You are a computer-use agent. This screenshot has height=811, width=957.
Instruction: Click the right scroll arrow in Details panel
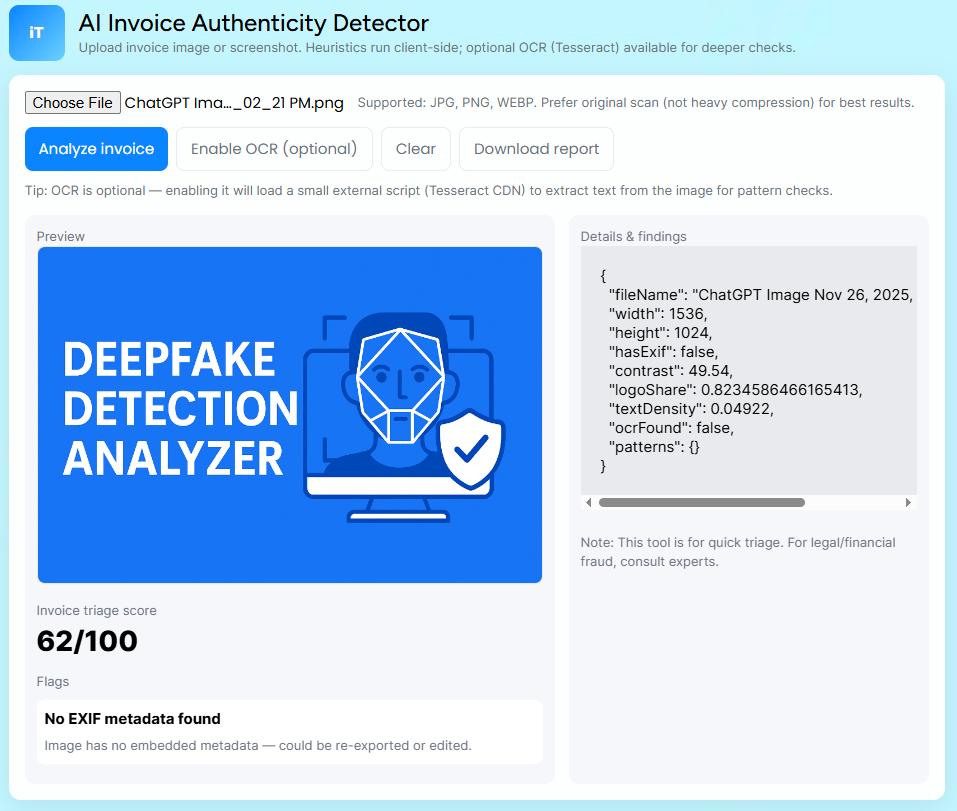coord(908,502)
